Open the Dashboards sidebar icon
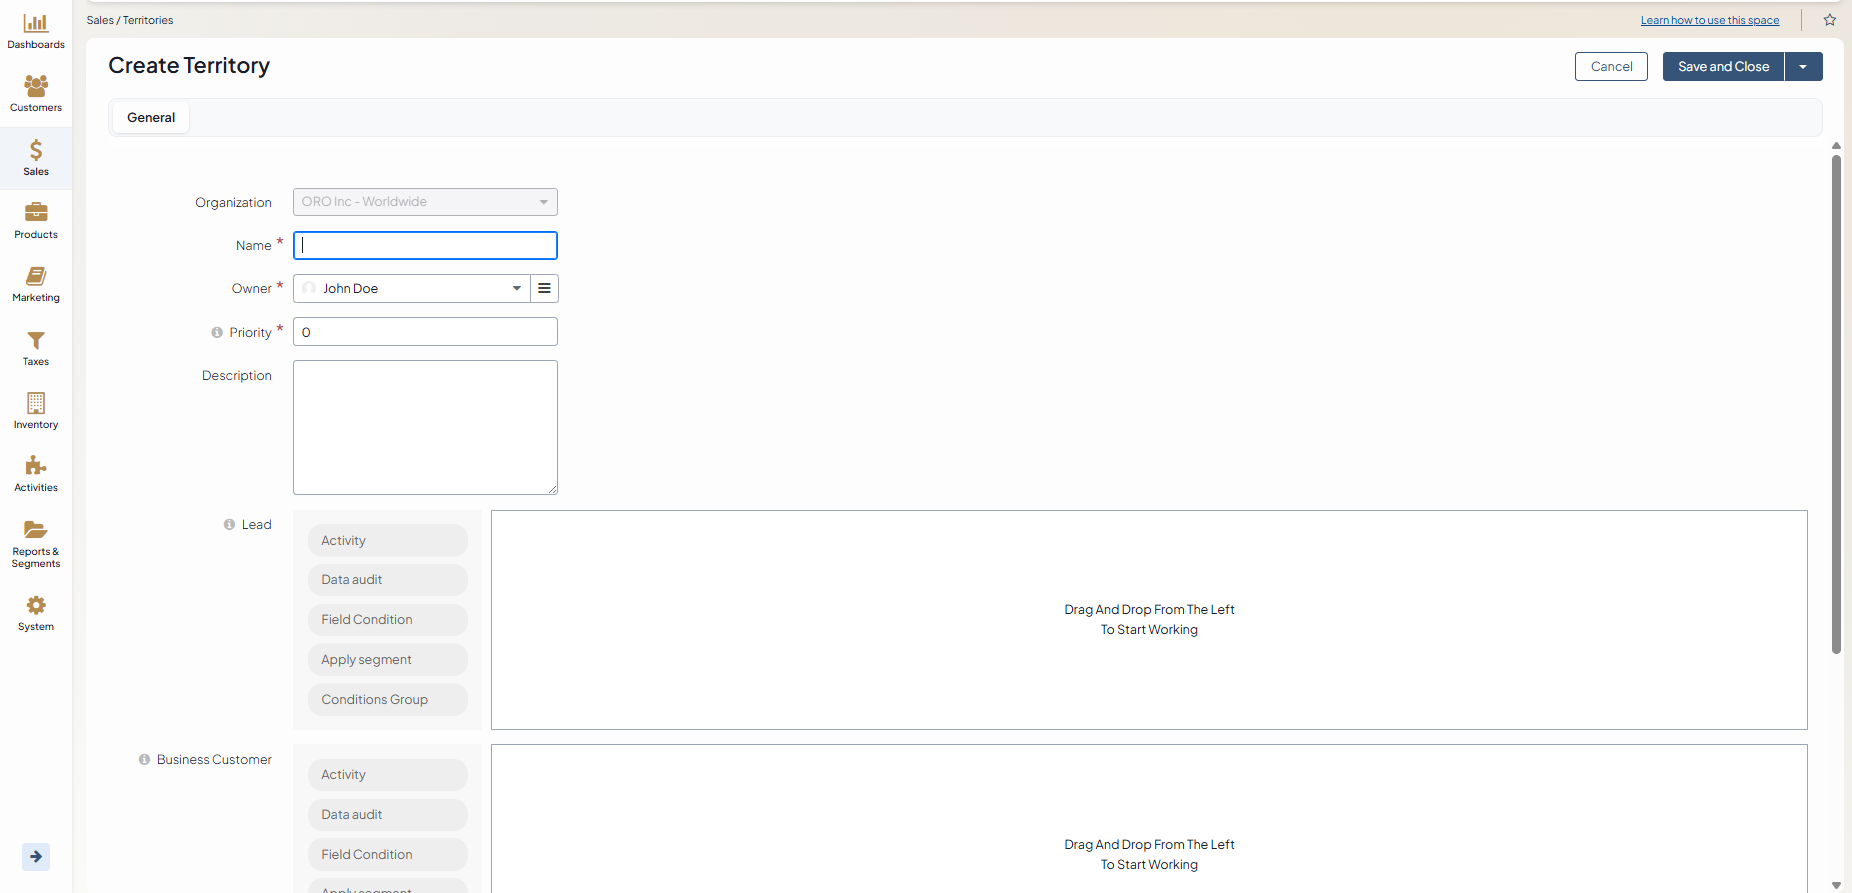This screenshot has height=893, width=1852. pyautogui.click(x=36, y=24)
